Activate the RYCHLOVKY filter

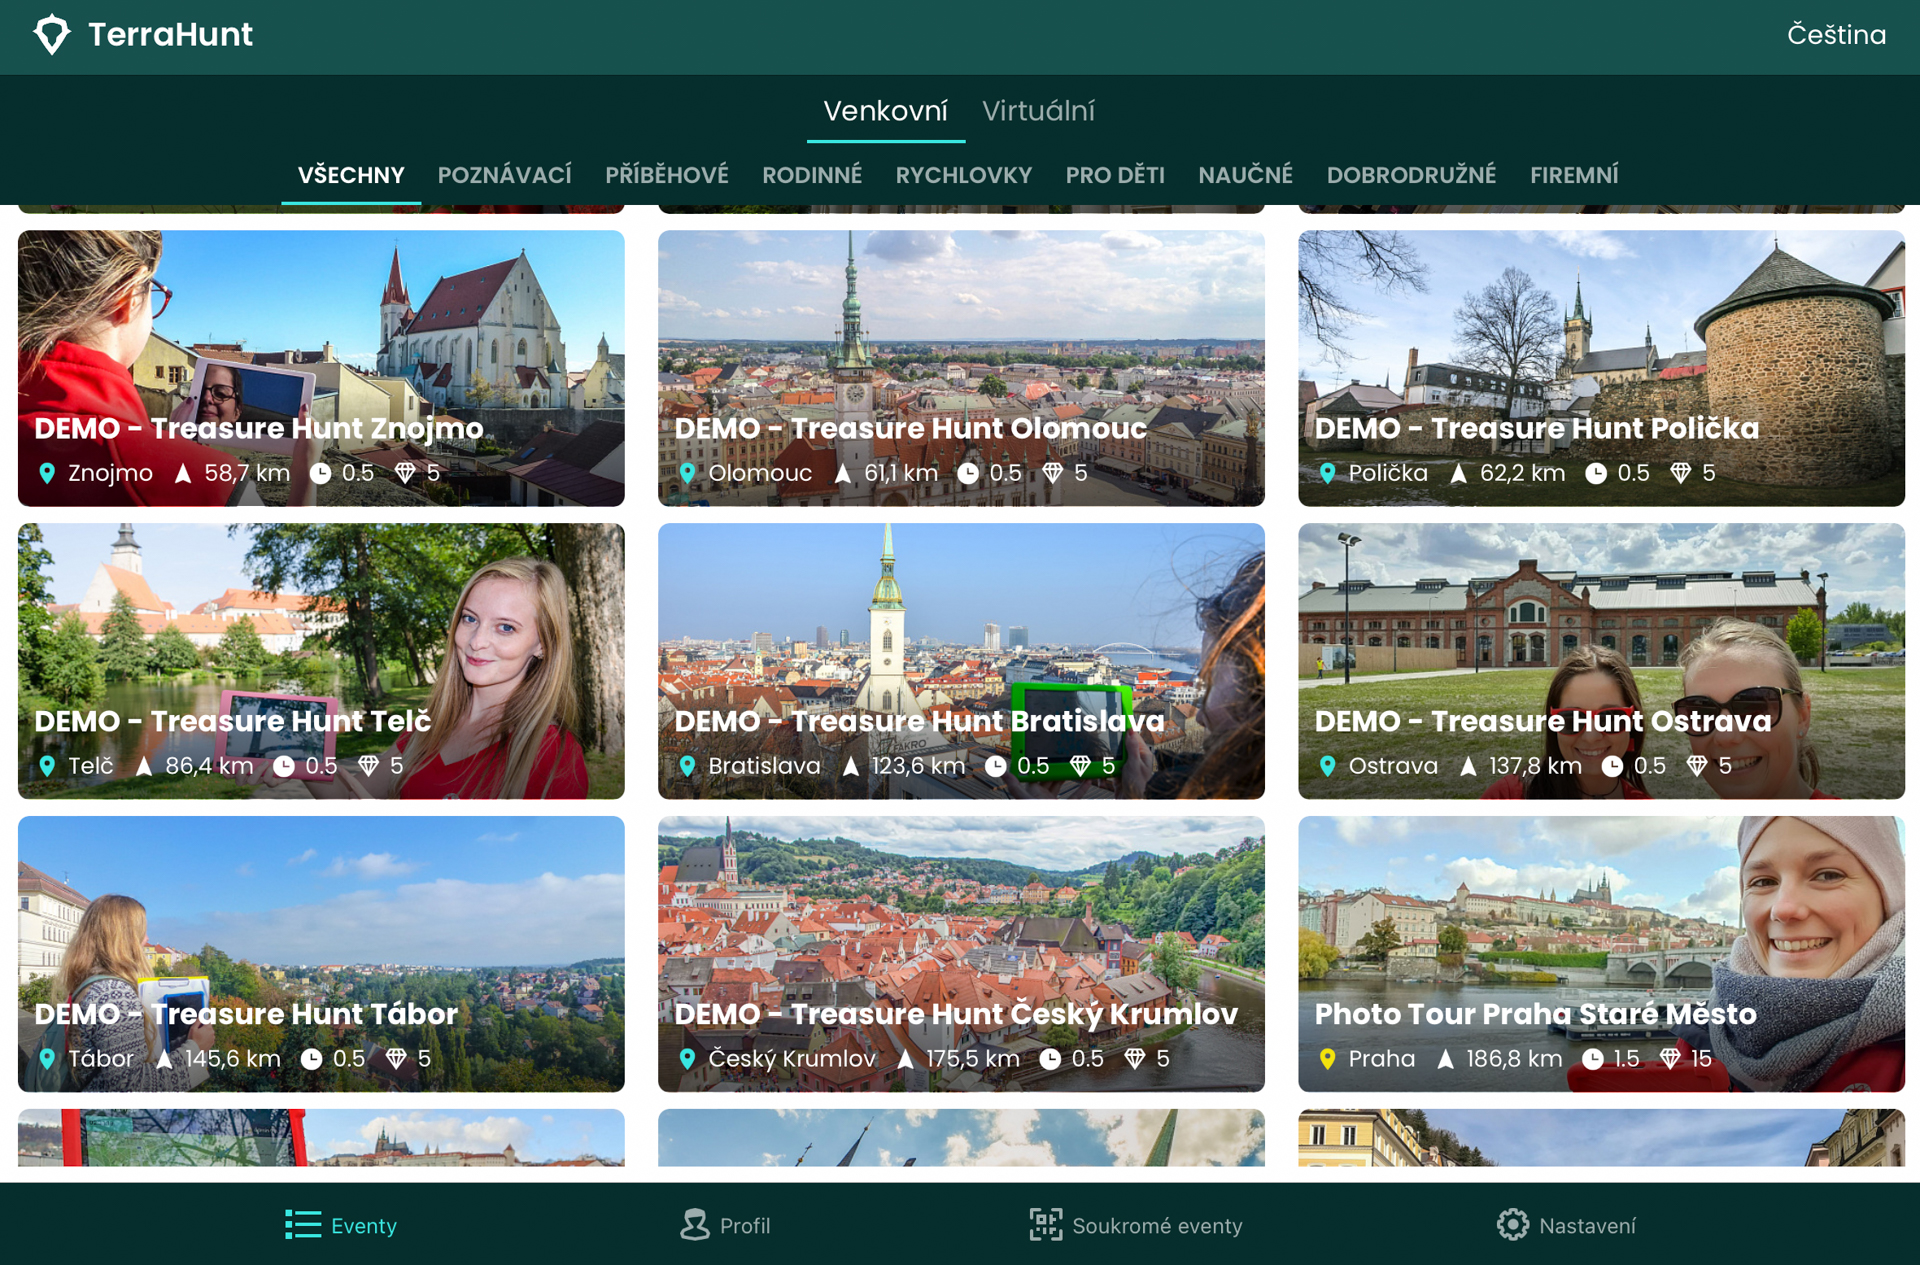pos(963,175)
